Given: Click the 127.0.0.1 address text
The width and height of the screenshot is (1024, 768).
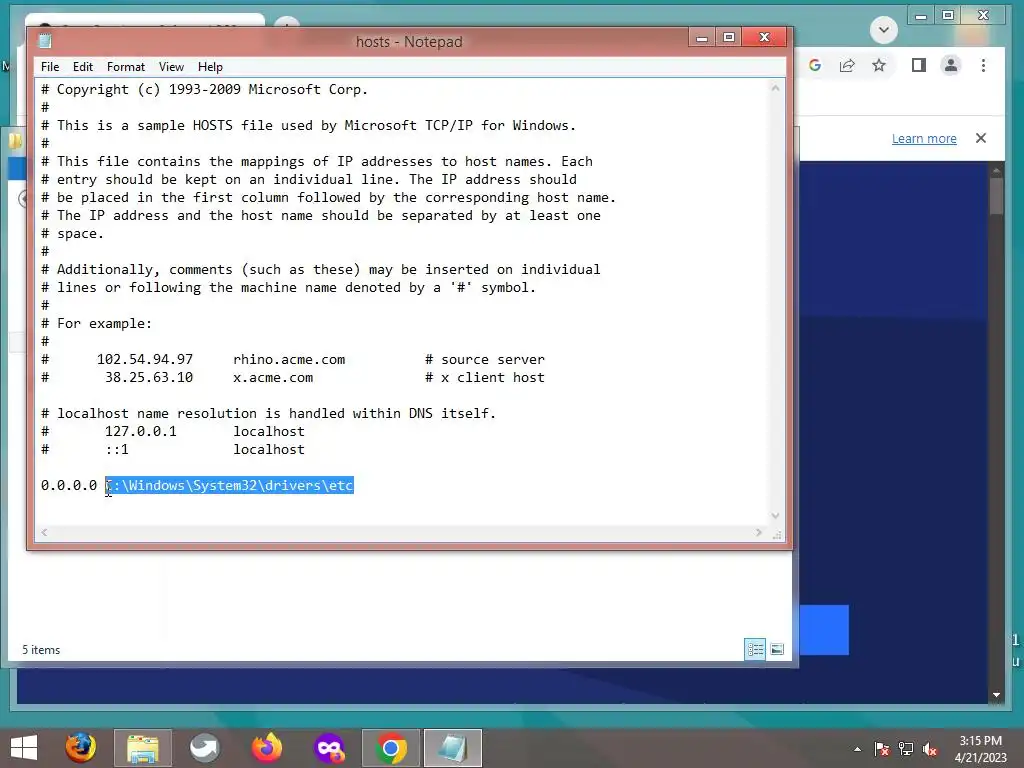Looking at the screenshot, I should [140, 431].
